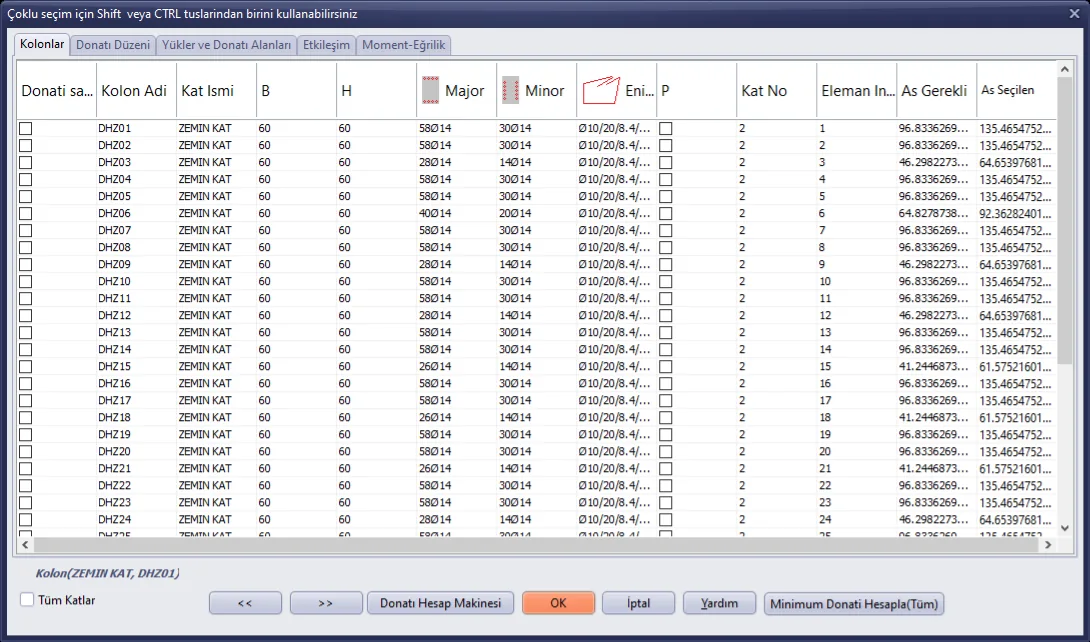The width and height of the screenshot is (1090, 642).
Task: Click the Minor column header reinforcement icon
Action: pyautogui.click(x=510, y=90)
